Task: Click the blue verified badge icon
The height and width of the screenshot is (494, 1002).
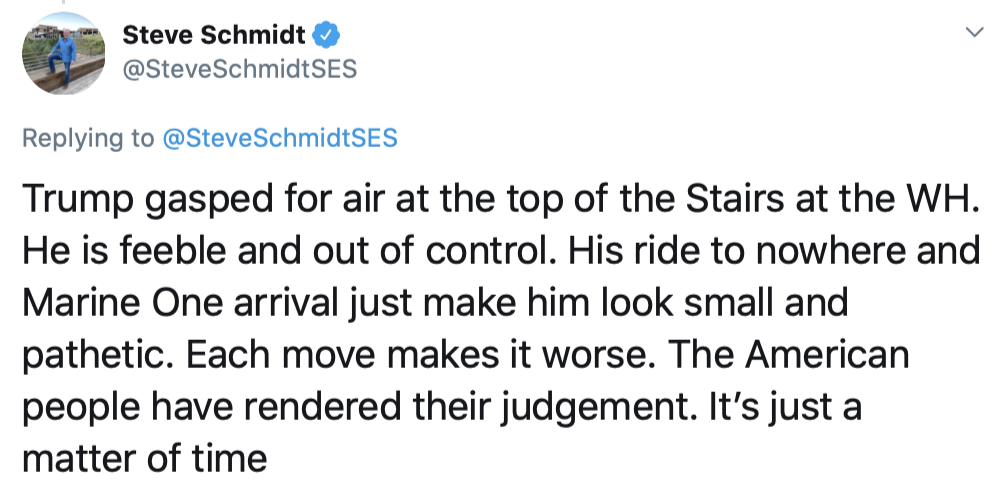Action: pyautogui.click(x=328, y=35)
